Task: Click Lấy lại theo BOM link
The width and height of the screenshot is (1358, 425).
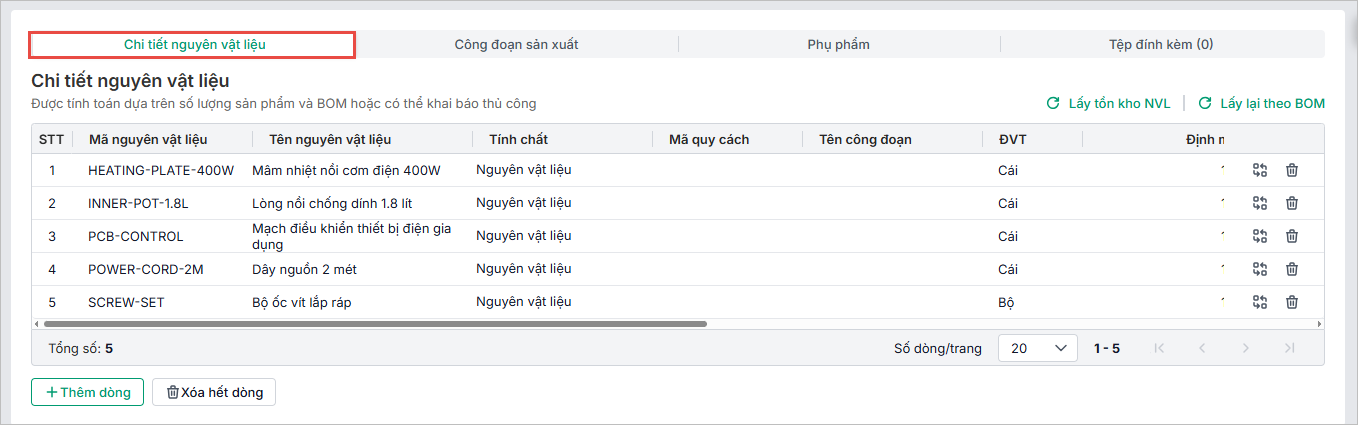Action: [1262, 103]
